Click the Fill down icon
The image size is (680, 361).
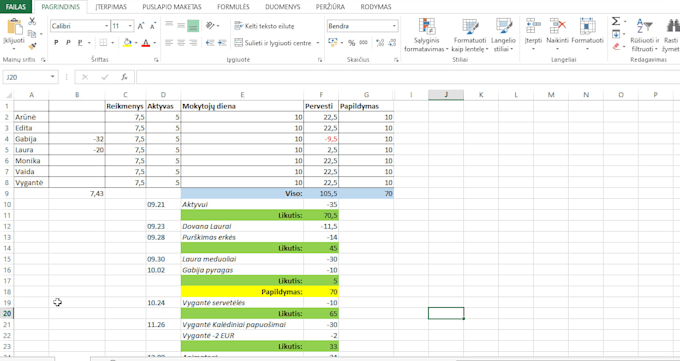click(x=616, y=34)
